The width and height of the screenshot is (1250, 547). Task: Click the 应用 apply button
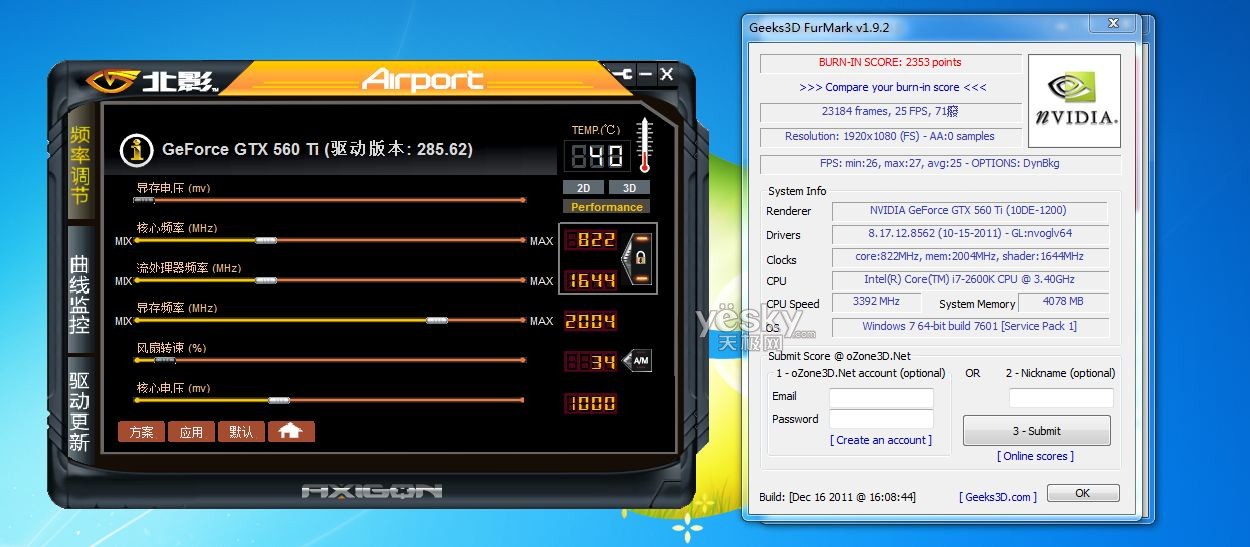point(191,432)
